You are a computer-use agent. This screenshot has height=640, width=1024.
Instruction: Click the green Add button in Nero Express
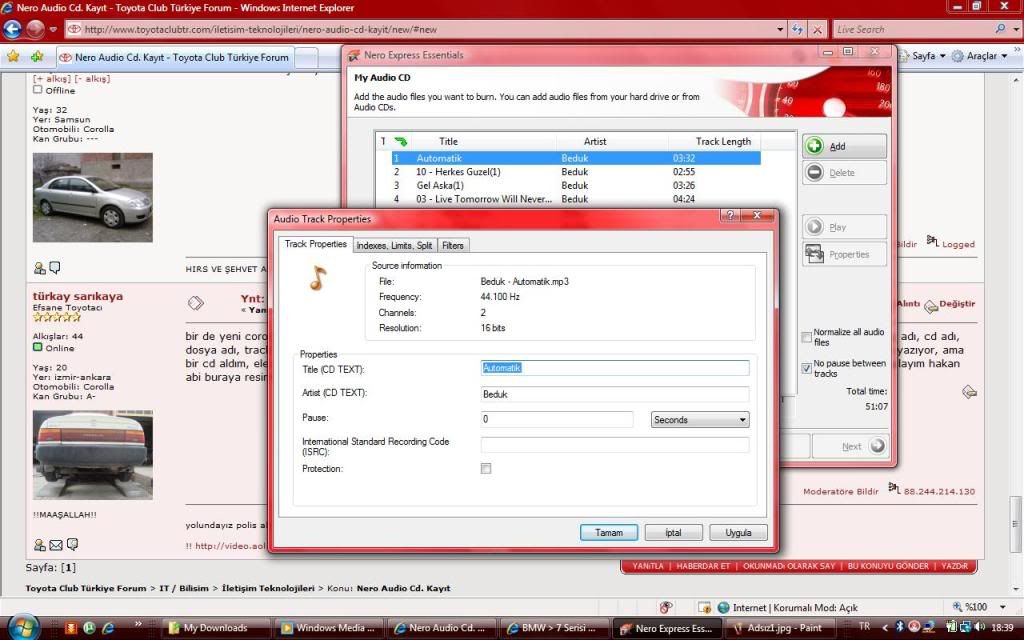click(x=844, y=146)
